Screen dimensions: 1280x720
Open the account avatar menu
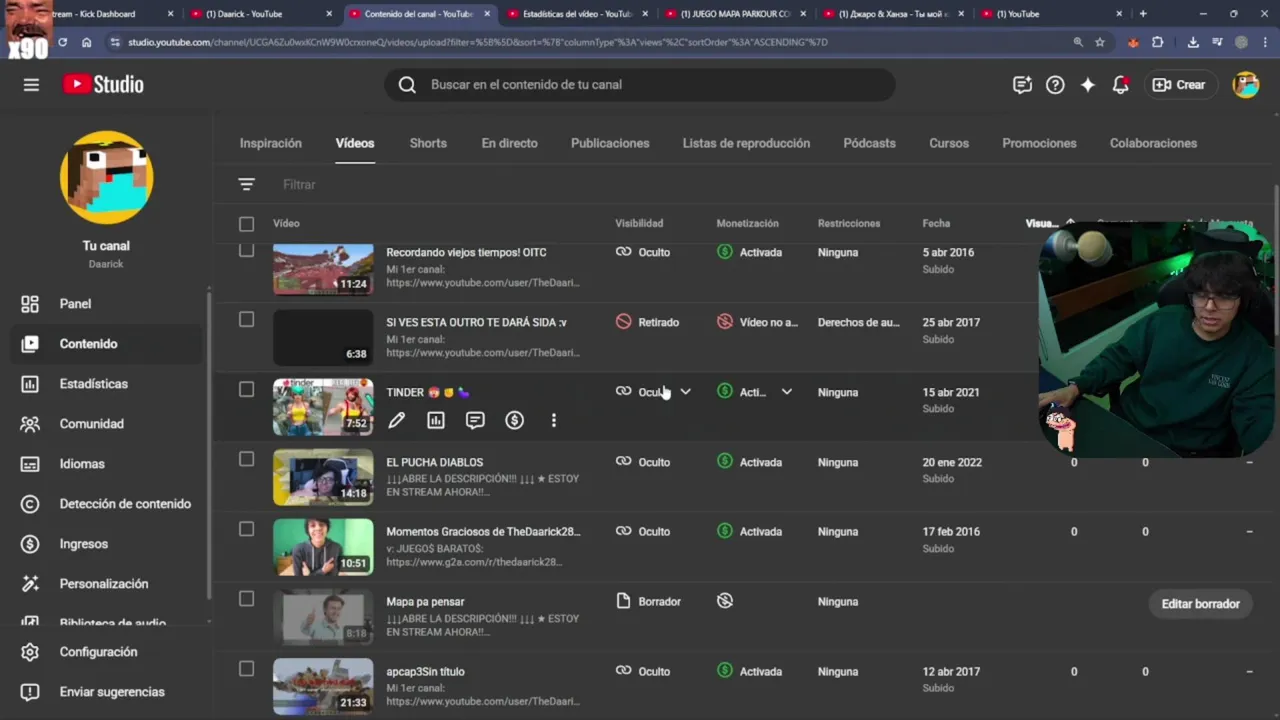(x=1246, y=85)
